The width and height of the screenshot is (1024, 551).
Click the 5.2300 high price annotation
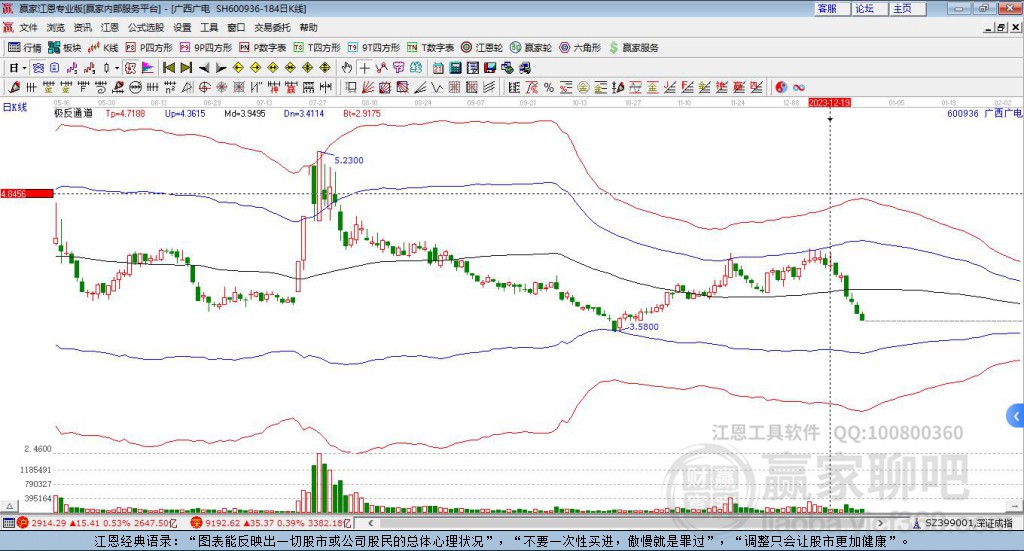349,161
